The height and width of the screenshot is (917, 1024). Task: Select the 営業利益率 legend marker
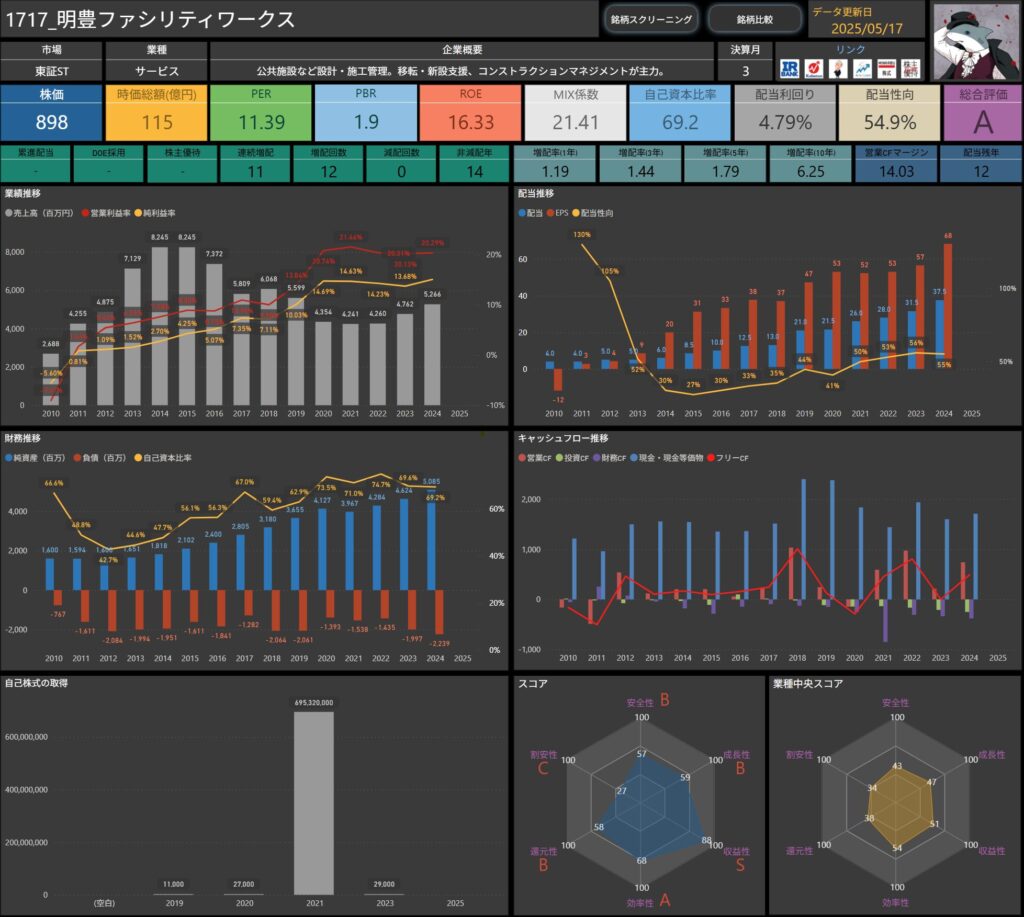coord(86,213)
